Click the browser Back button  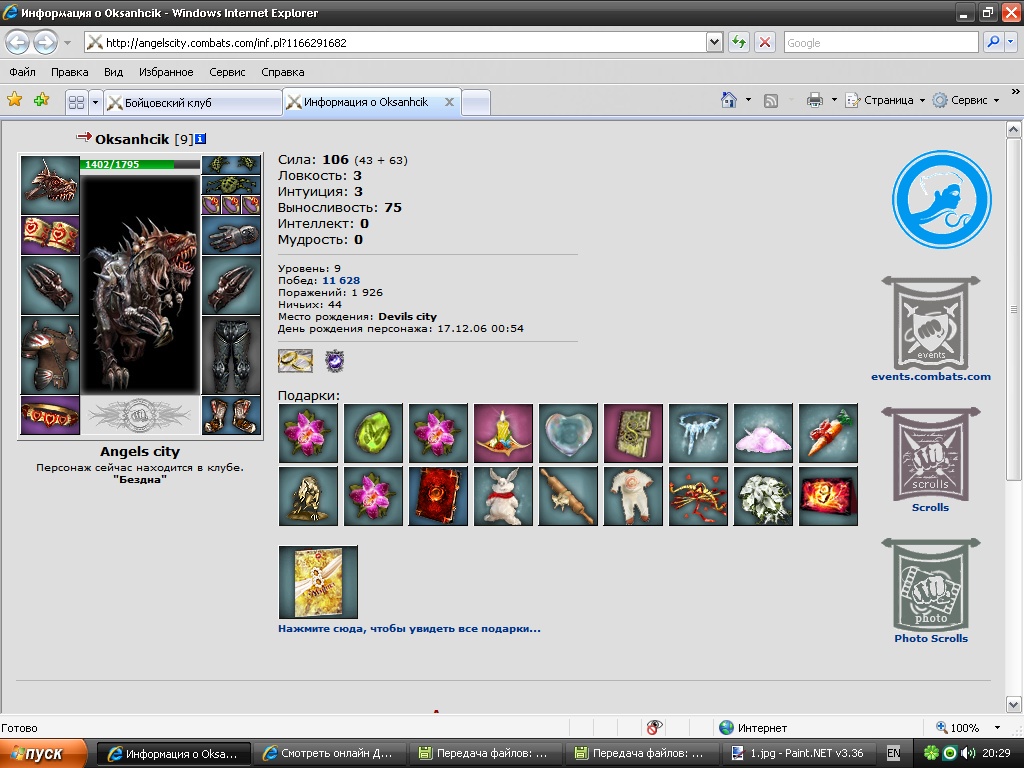click(18, 43)
